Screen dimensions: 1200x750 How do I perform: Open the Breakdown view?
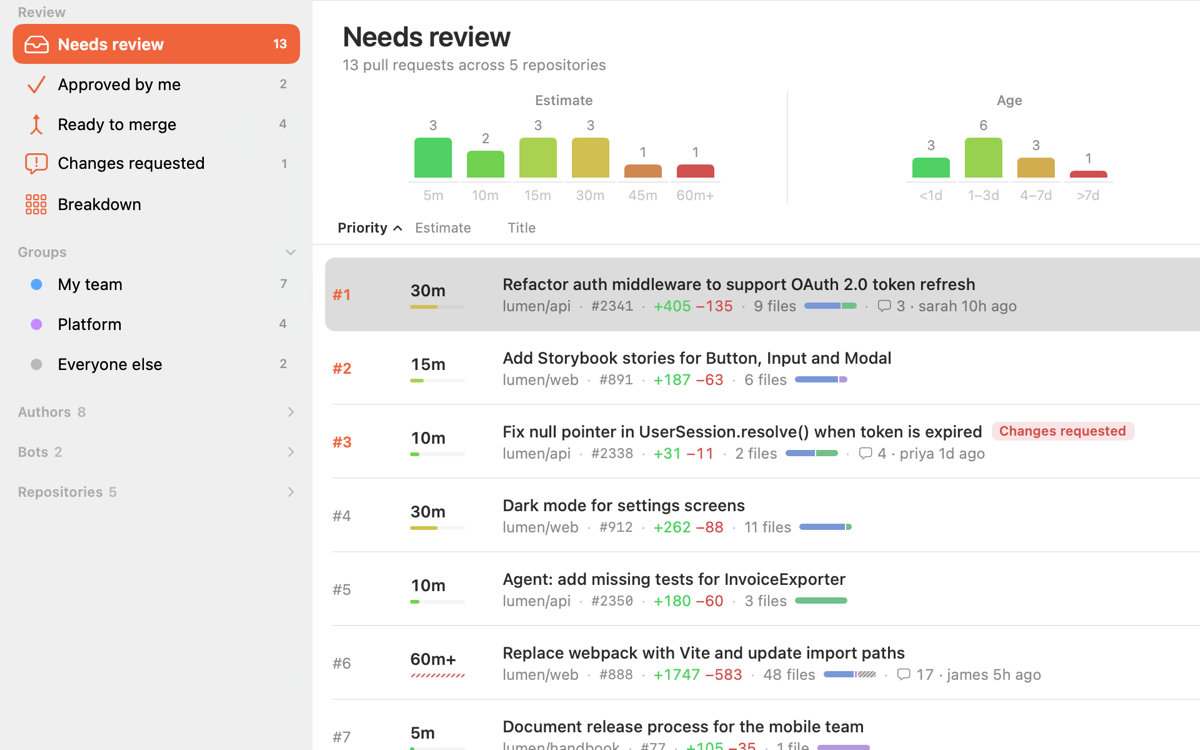pyautogui.click(x=156, y=204)
